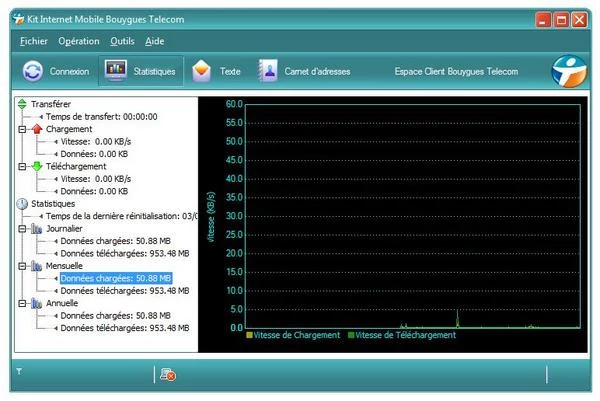This screenshot has height=401, width=600.
Task: Select Téléchargement Données: 0.00 KB row
Action: click(94, 191)
